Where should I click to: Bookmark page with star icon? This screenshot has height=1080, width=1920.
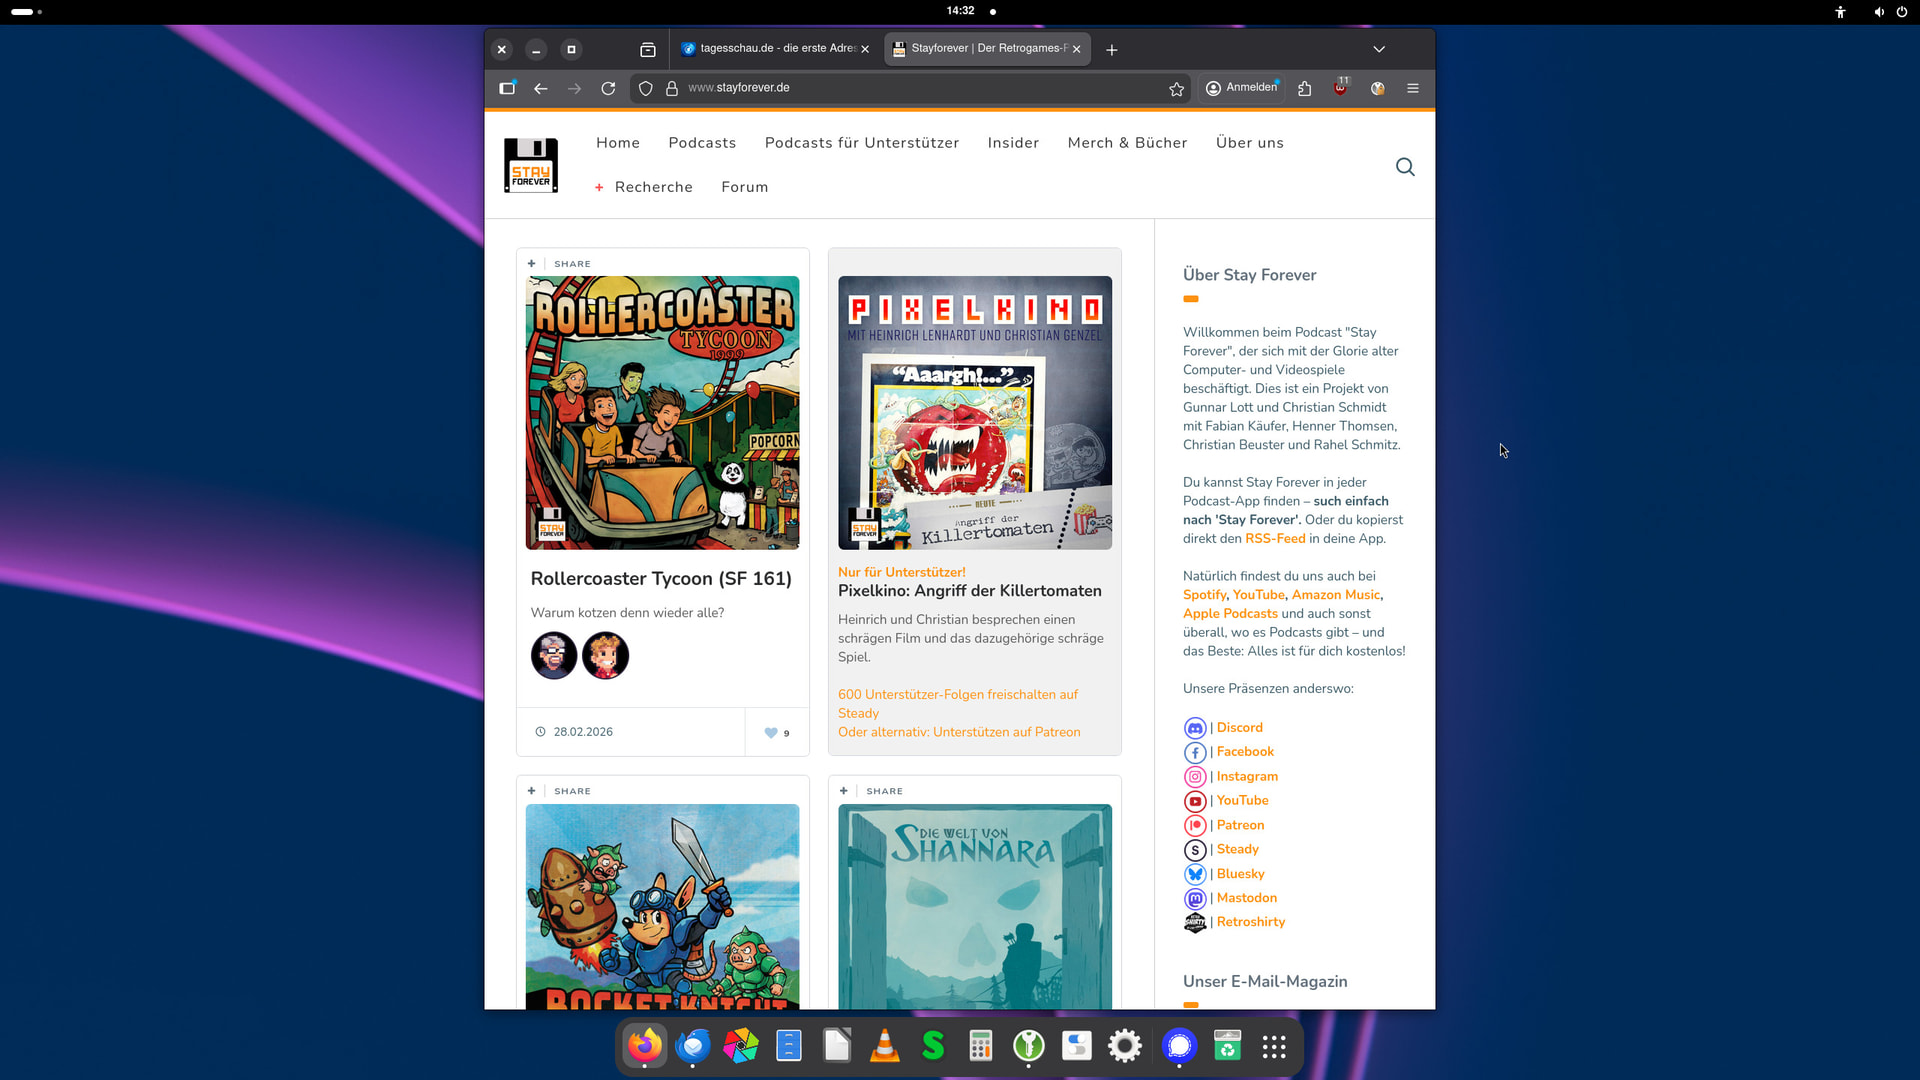click(1176, 89)
